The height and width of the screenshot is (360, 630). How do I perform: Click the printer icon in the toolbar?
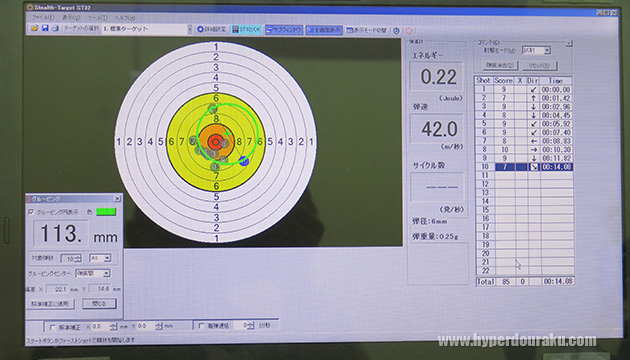coord(55,29)
